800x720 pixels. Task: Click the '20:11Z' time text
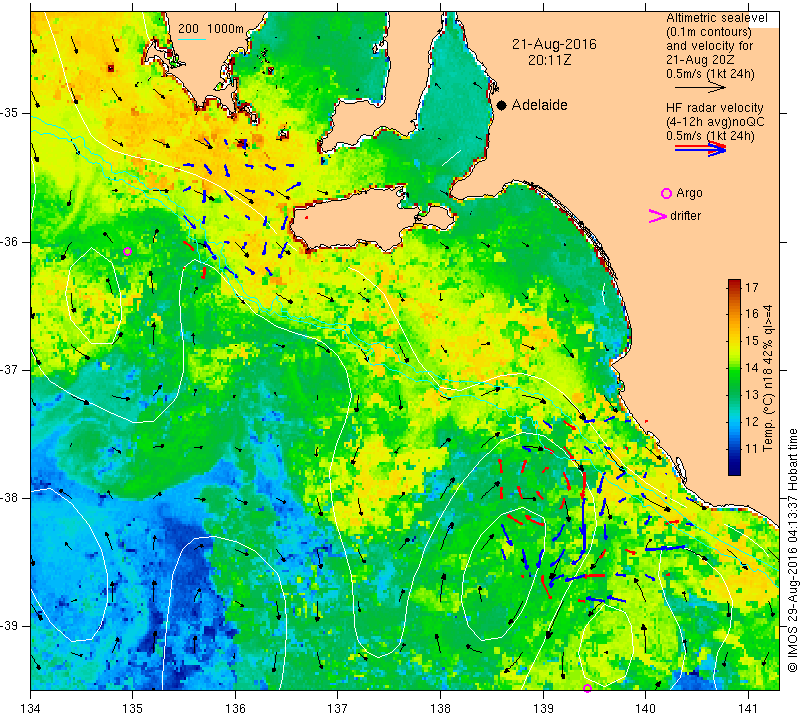tap(549, 60)
